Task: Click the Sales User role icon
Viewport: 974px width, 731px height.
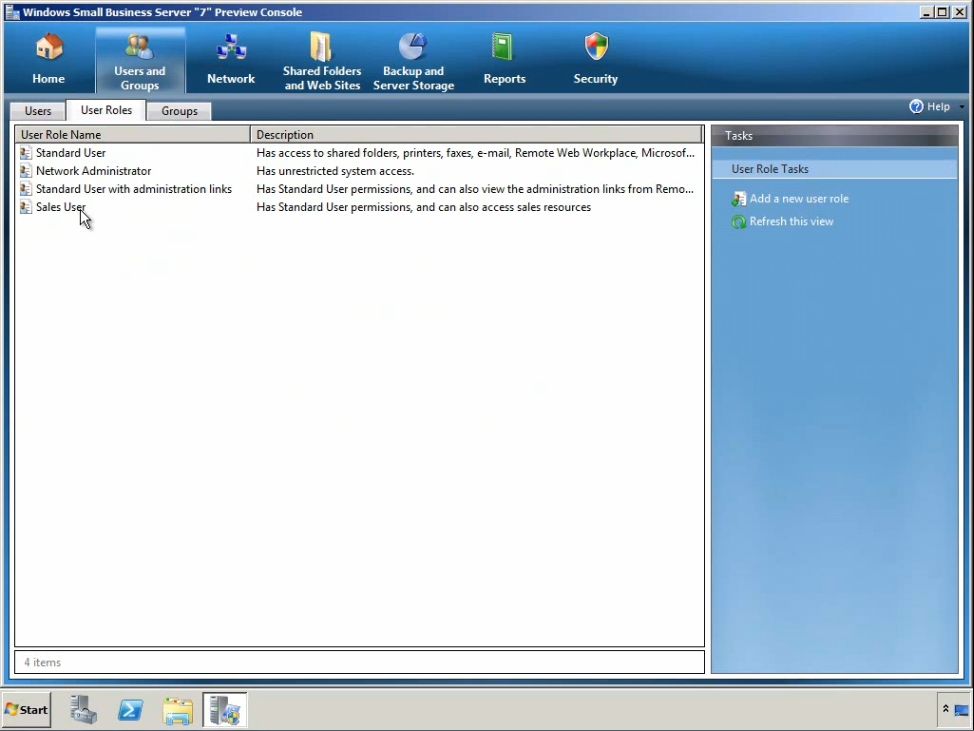Action: 25,207
